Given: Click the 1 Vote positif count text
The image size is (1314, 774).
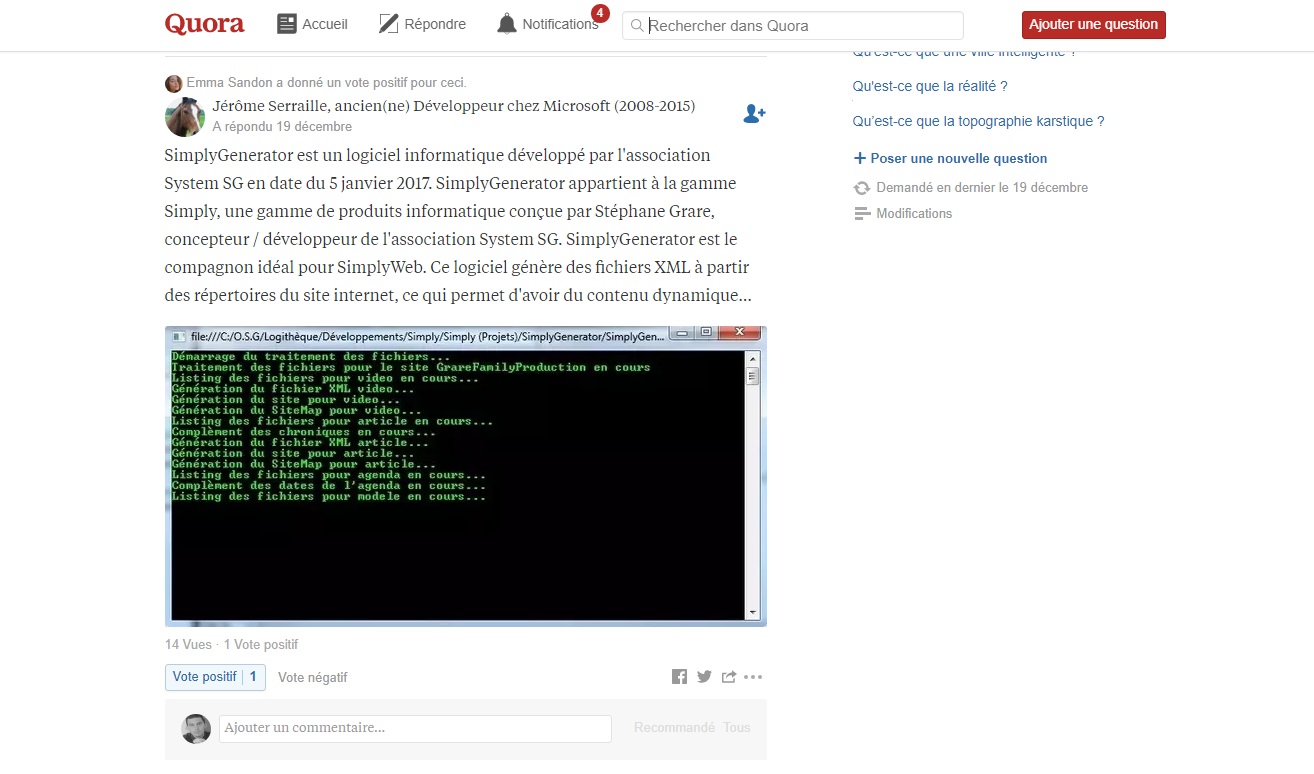Looking at the screenshot, I should click(x=261, y=645).
